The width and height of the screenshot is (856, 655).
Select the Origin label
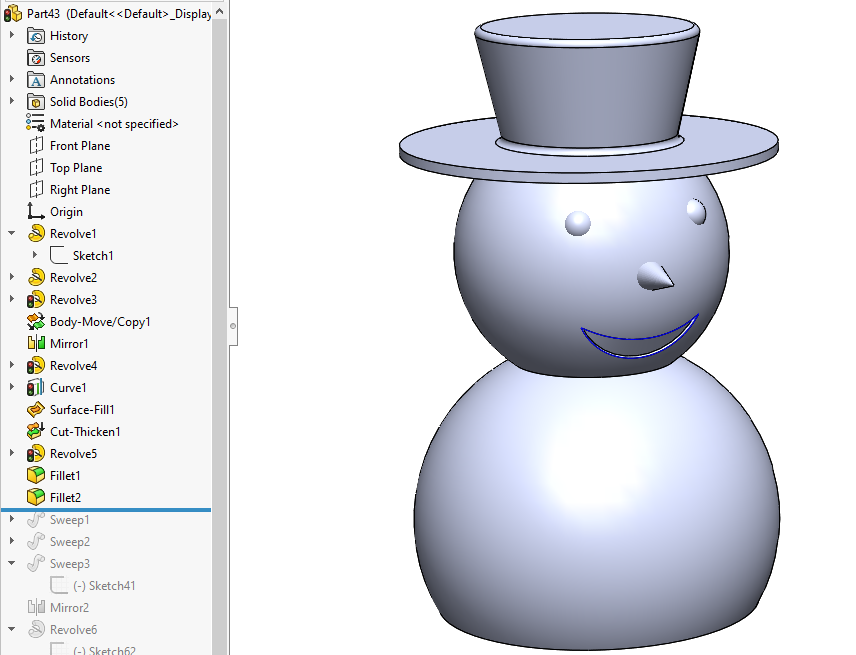tap(66, 212)
